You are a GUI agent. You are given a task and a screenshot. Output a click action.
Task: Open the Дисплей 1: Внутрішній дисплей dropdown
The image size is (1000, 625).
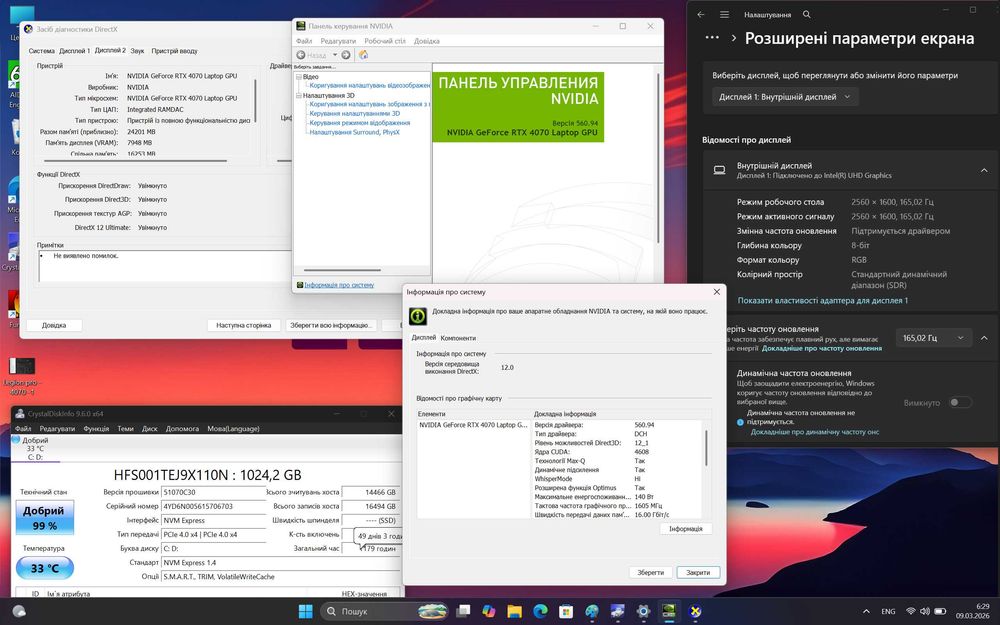[x=785, y=97]
